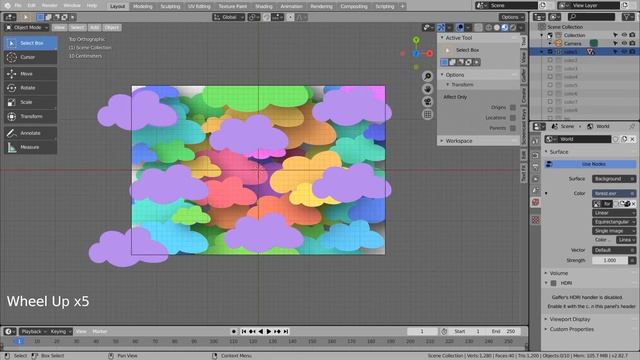The height and width of the screenshot is (360, 640).
Task: Activate the Select Box tool
Action: pyautogui.click(x=31, y=43)
